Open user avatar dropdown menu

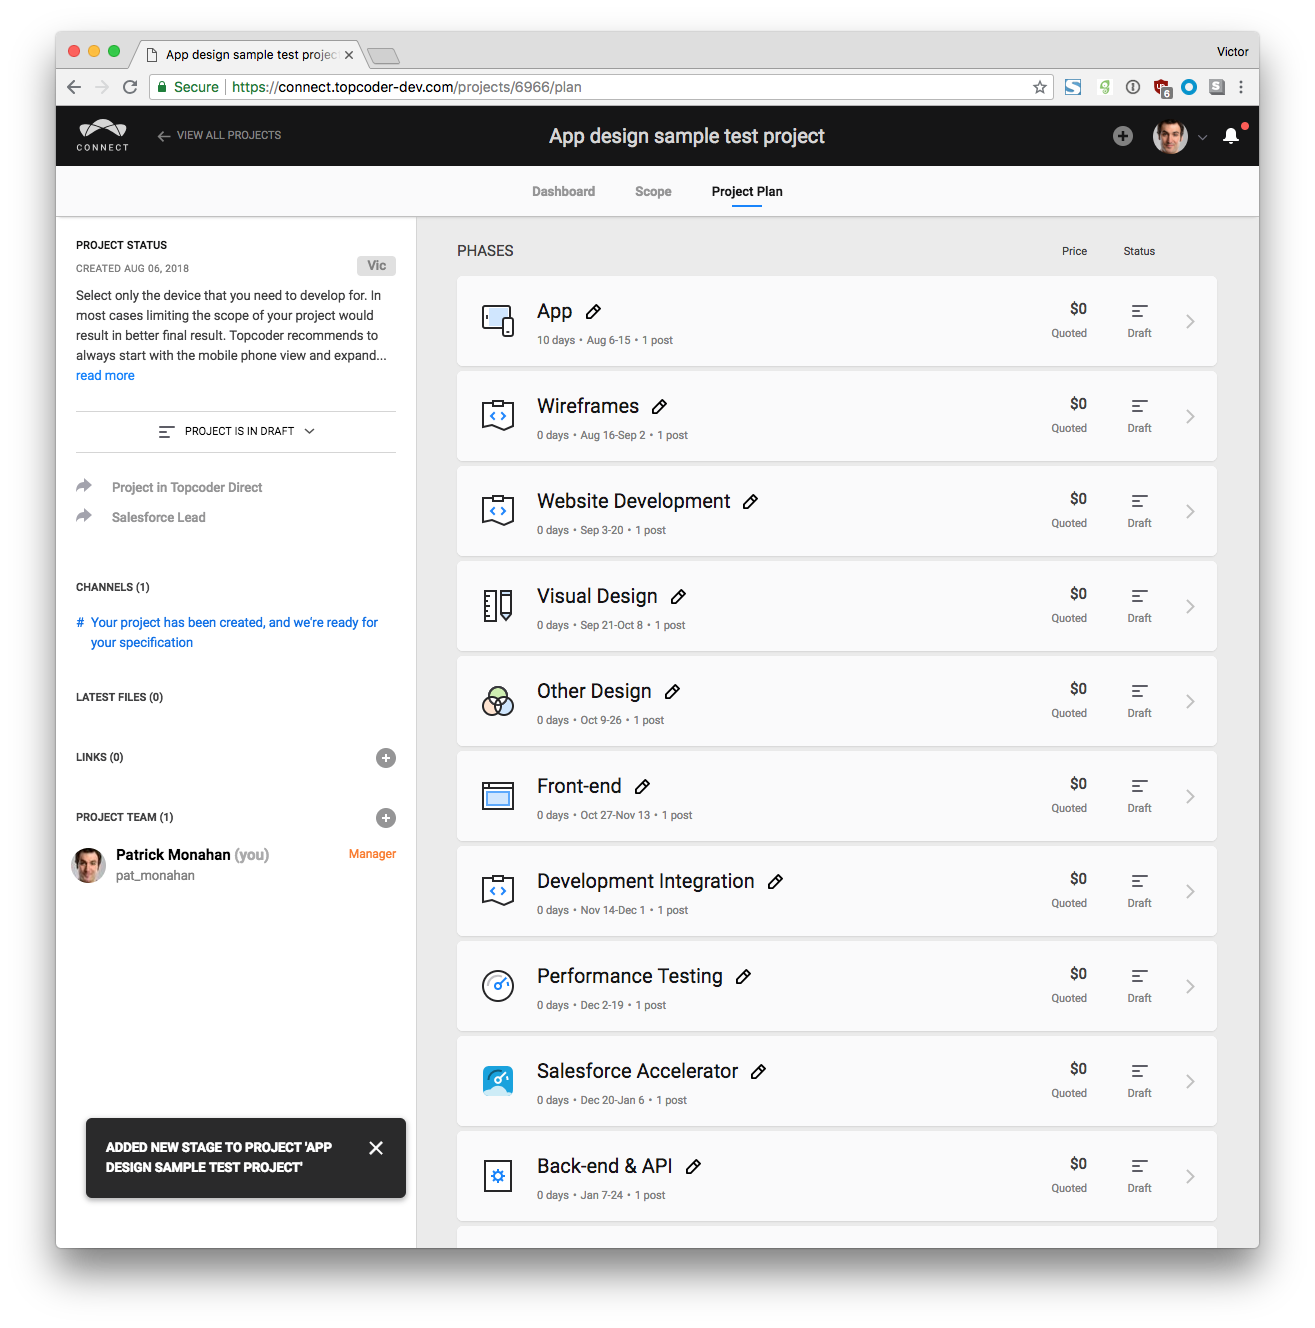point(1180,136)
